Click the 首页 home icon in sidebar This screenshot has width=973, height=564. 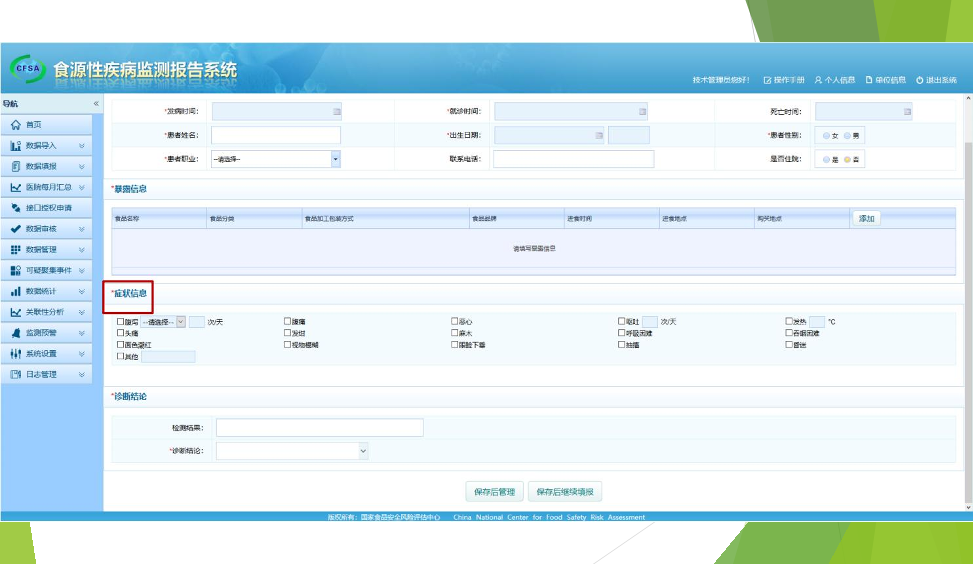[16, 125]
